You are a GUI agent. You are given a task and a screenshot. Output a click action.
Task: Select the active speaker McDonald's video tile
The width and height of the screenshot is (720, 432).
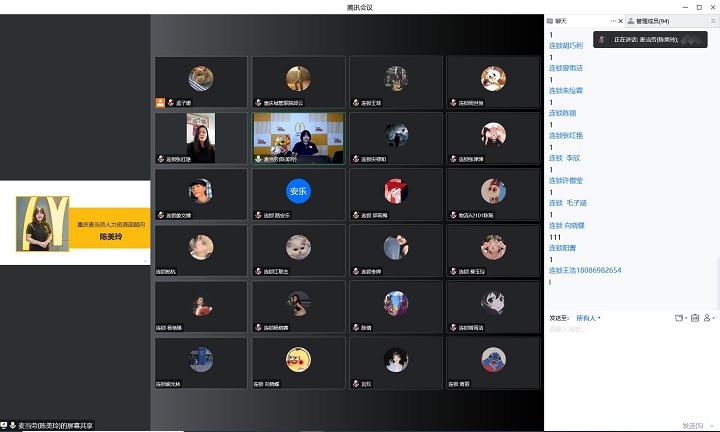297,136
